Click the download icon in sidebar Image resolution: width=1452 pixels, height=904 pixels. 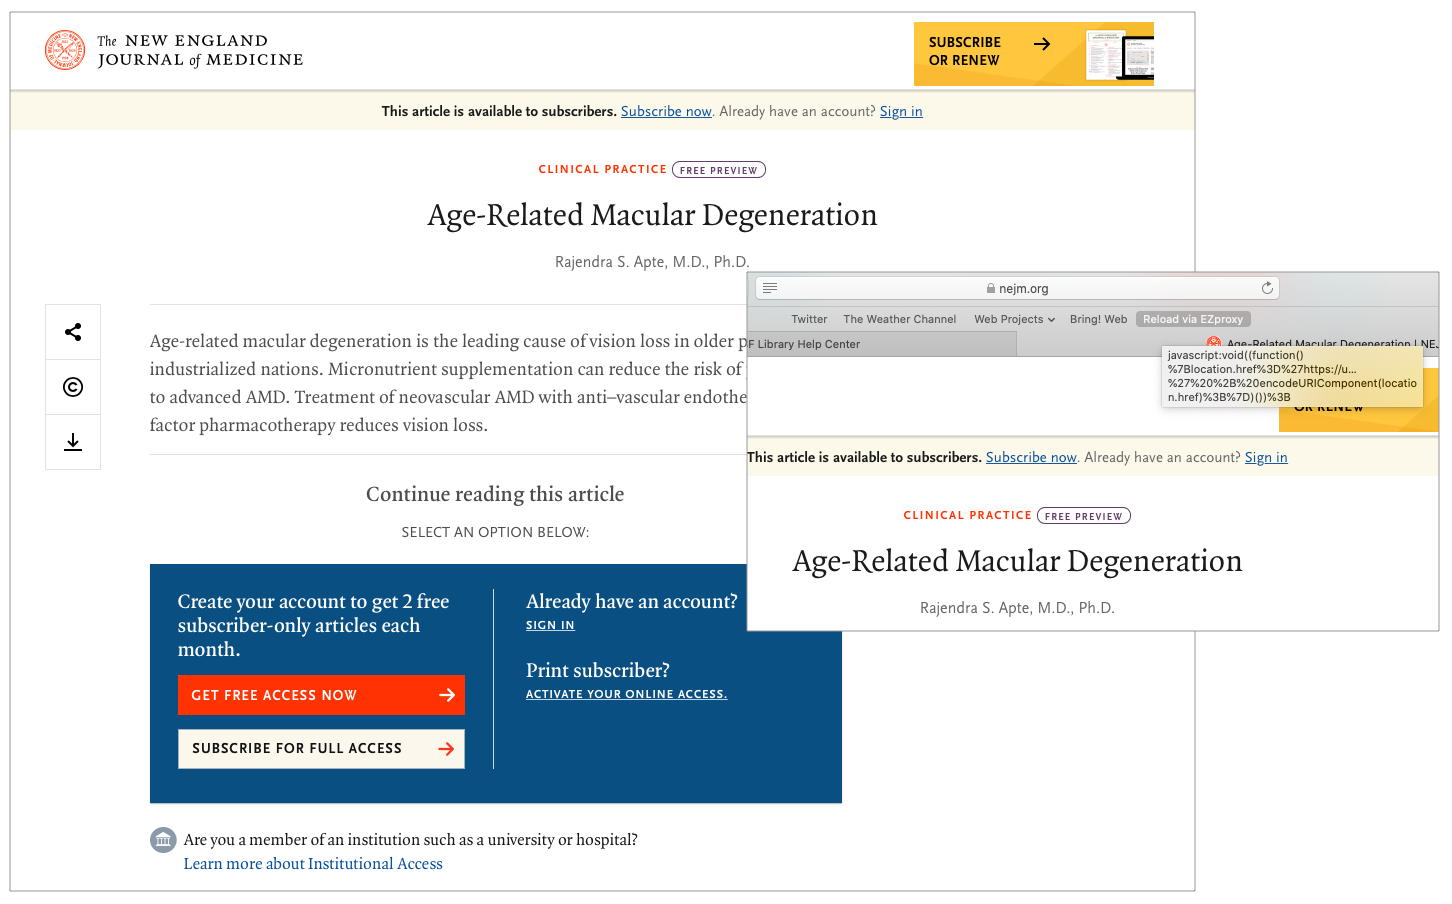pyautogui.click(x=73, y=442)
